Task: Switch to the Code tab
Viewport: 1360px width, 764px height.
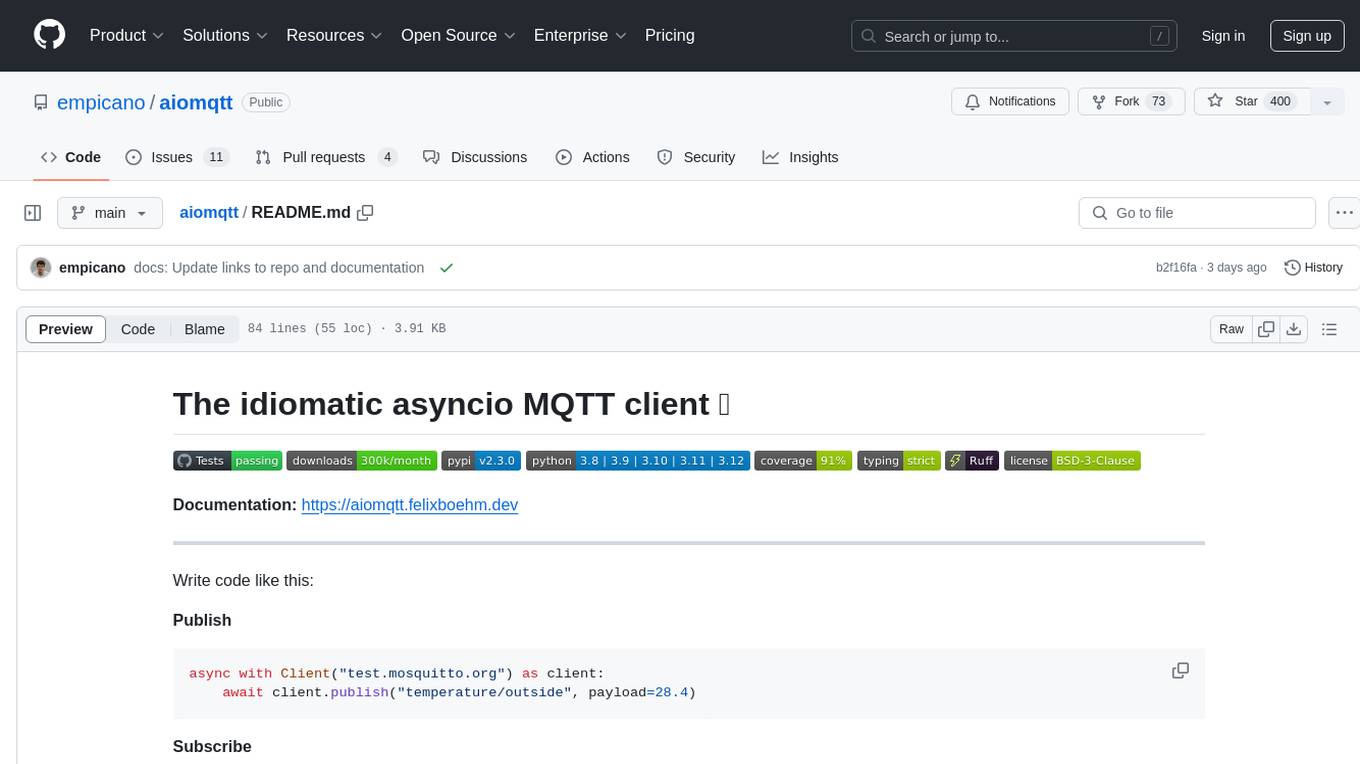Action: 71,157
